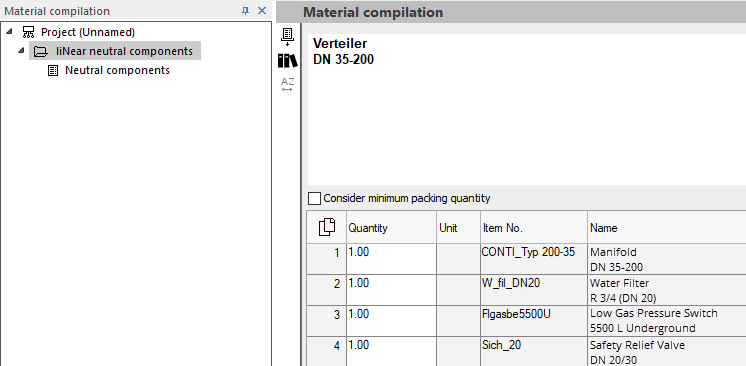This screenshot has height=366, width=746.
Task: Select row number 3 header
Action: click(x=327, y=321)
